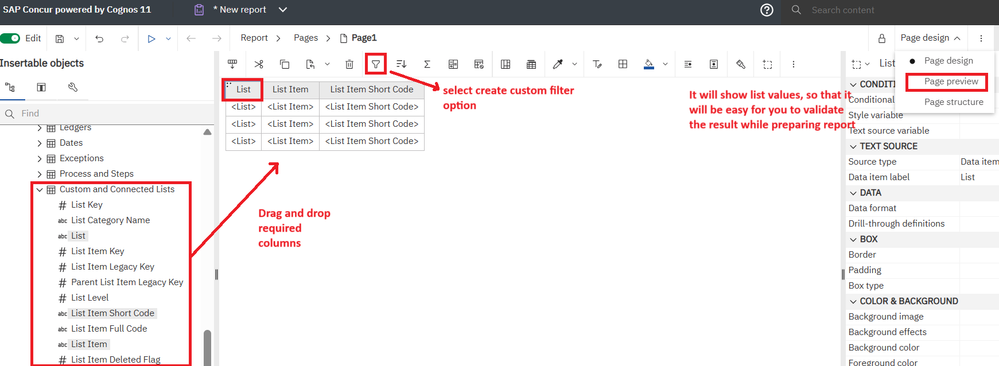This screenshot has height=366, width=999.
Task: Open the Paste options dropdown arrow
Action: point(327,64)
